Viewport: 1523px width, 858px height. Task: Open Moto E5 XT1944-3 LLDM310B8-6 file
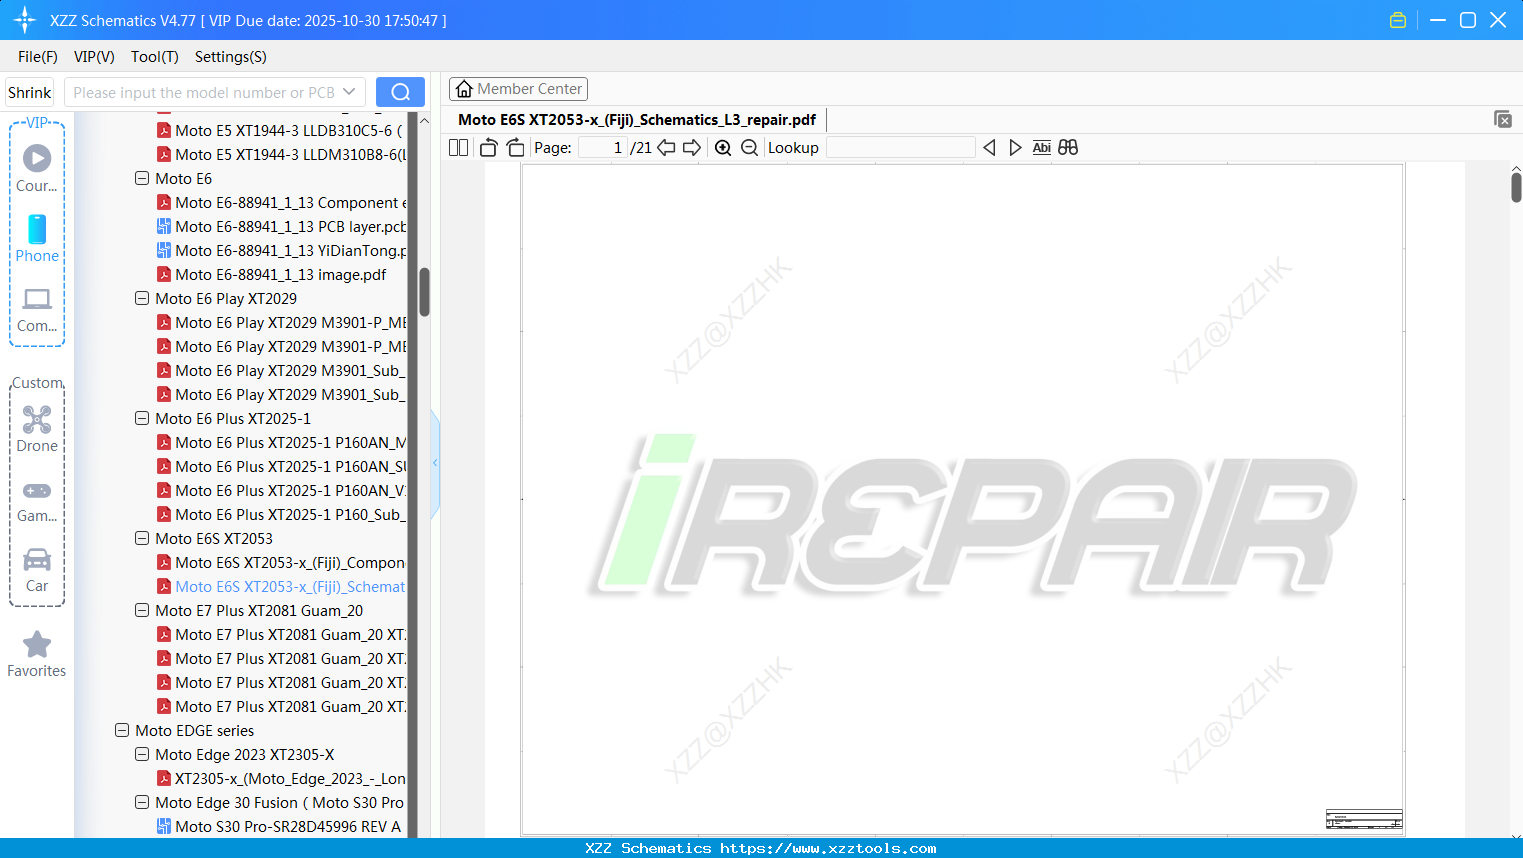[281, 155]
